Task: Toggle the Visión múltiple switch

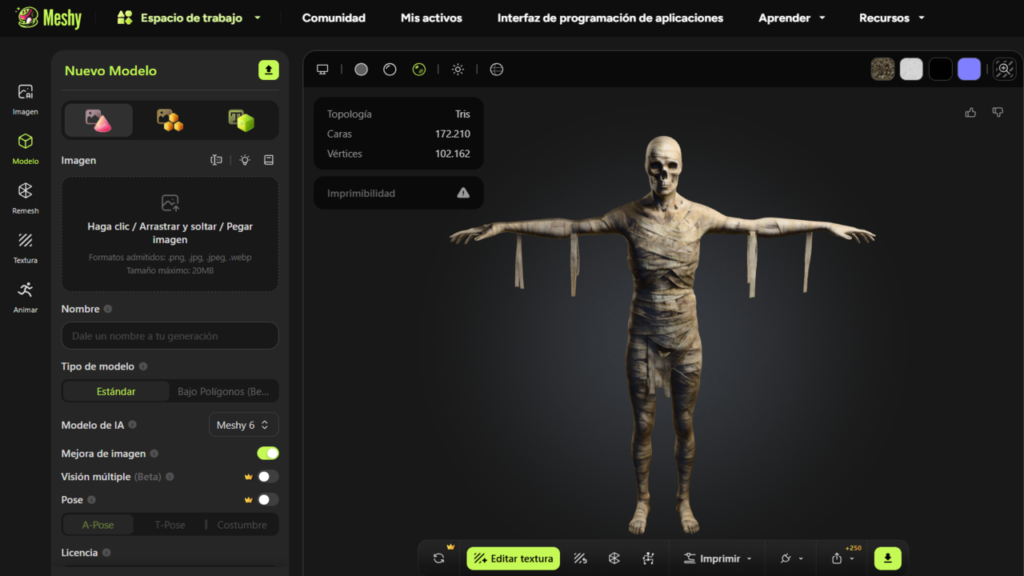Action: [x=268, y=477]
